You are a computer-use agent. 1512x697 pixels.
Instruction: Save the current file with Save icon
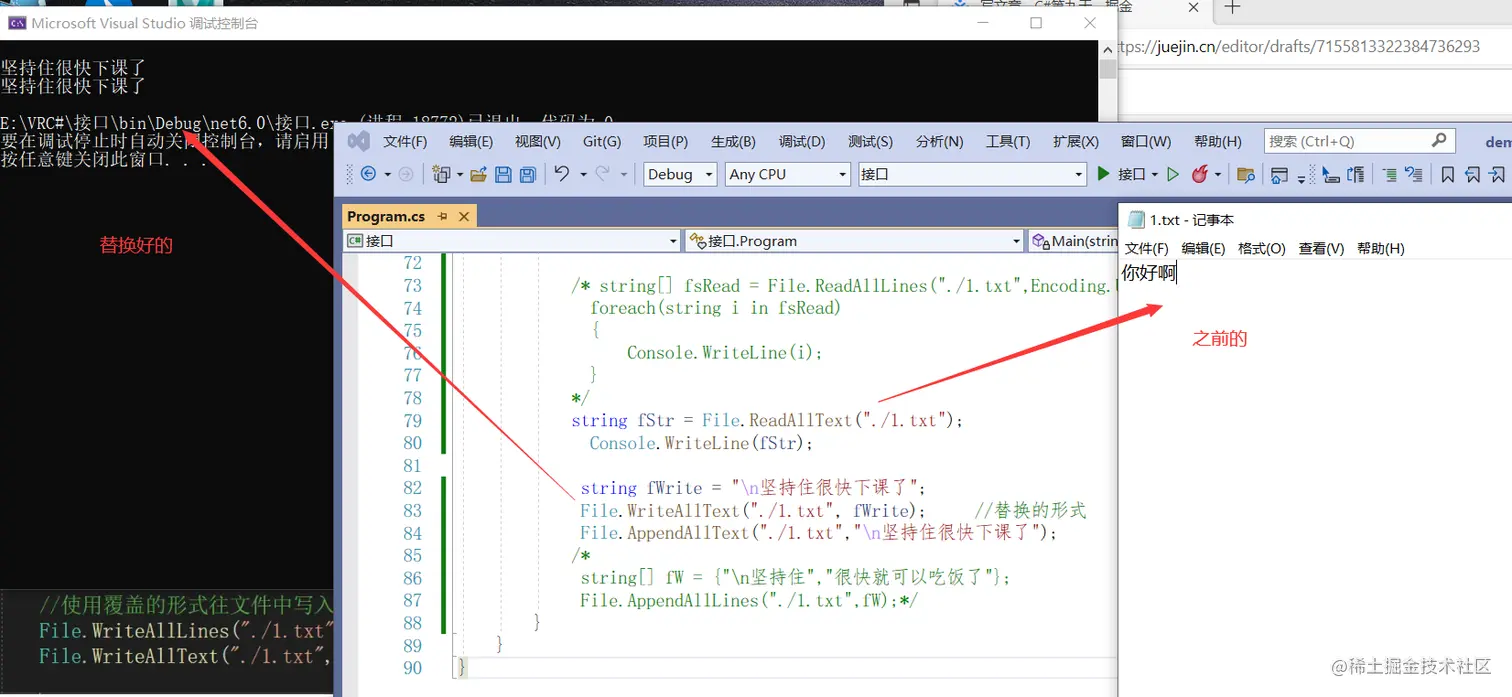[503, 174]
